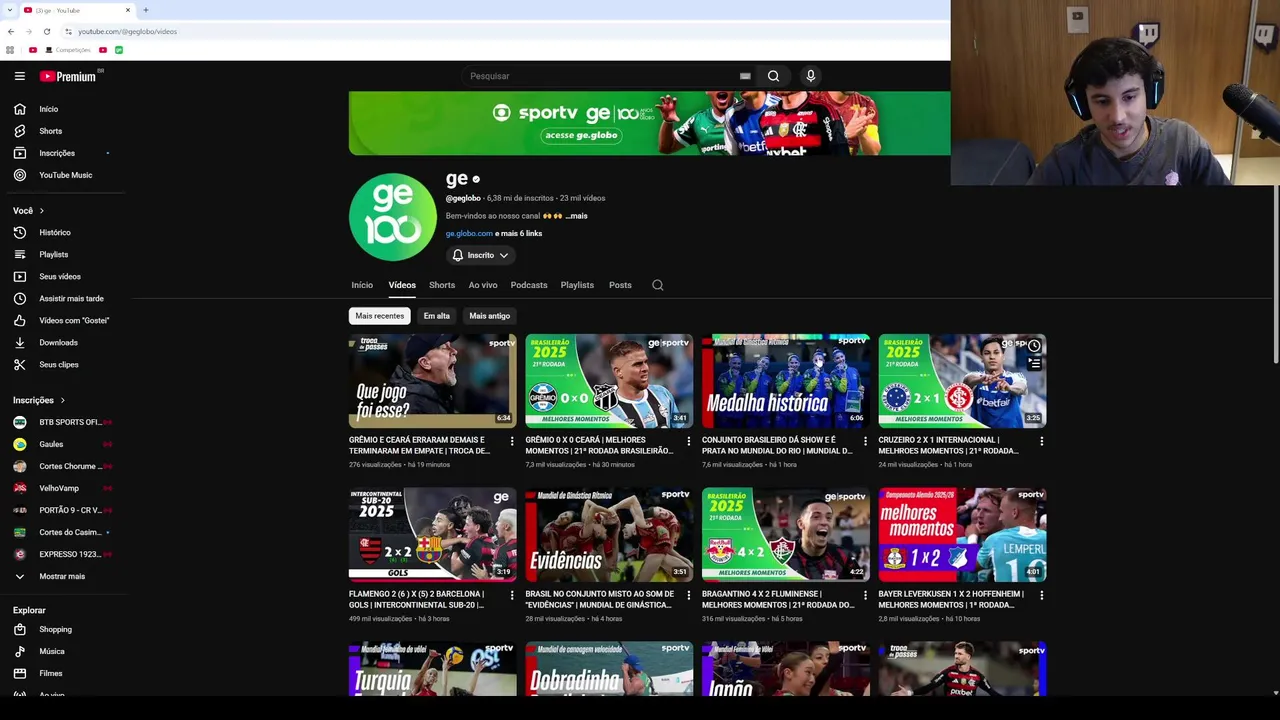1280x720 pixels.
Task: Open the on-screen keyboard icon in search
Action: click(745, 76)
